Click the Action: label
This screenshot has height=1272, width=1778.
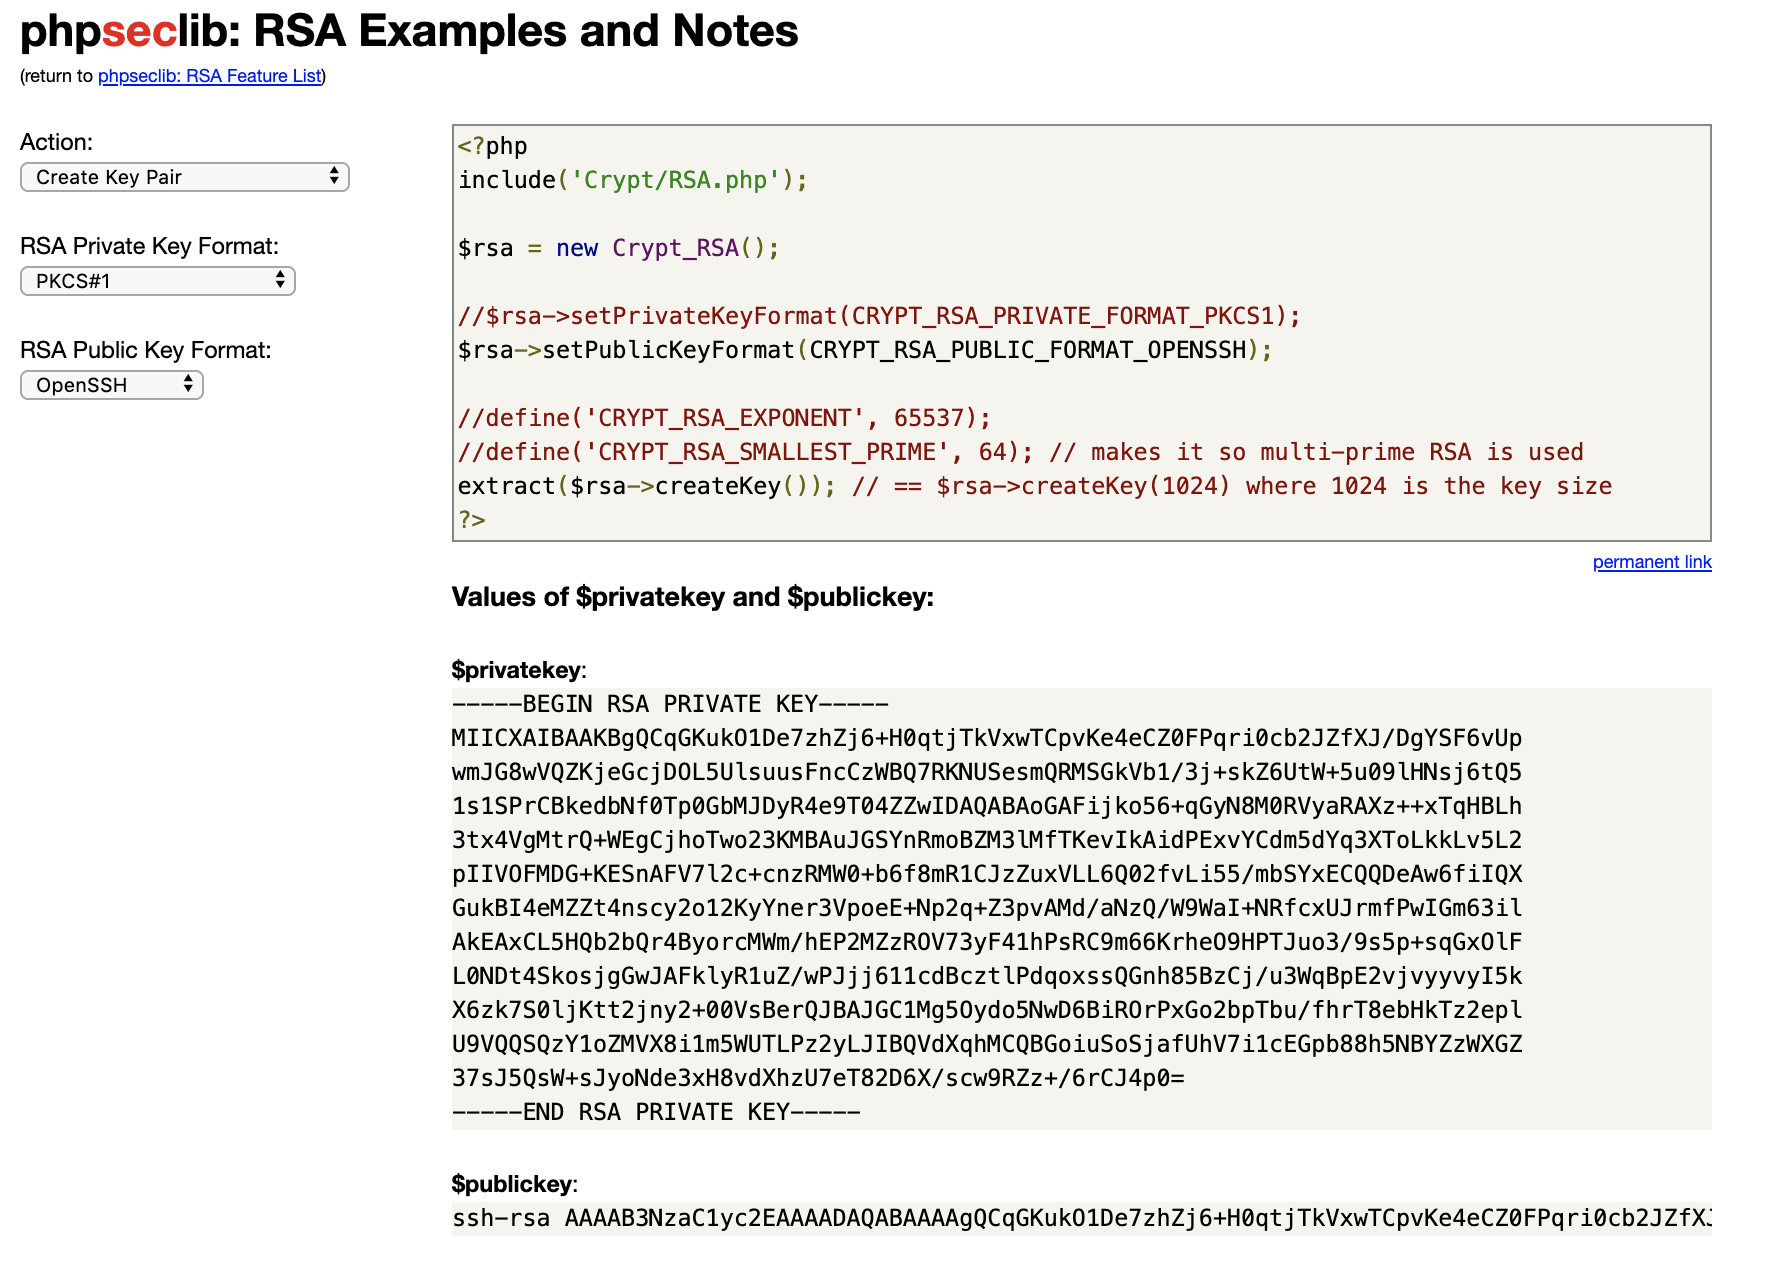coord(56,142)
